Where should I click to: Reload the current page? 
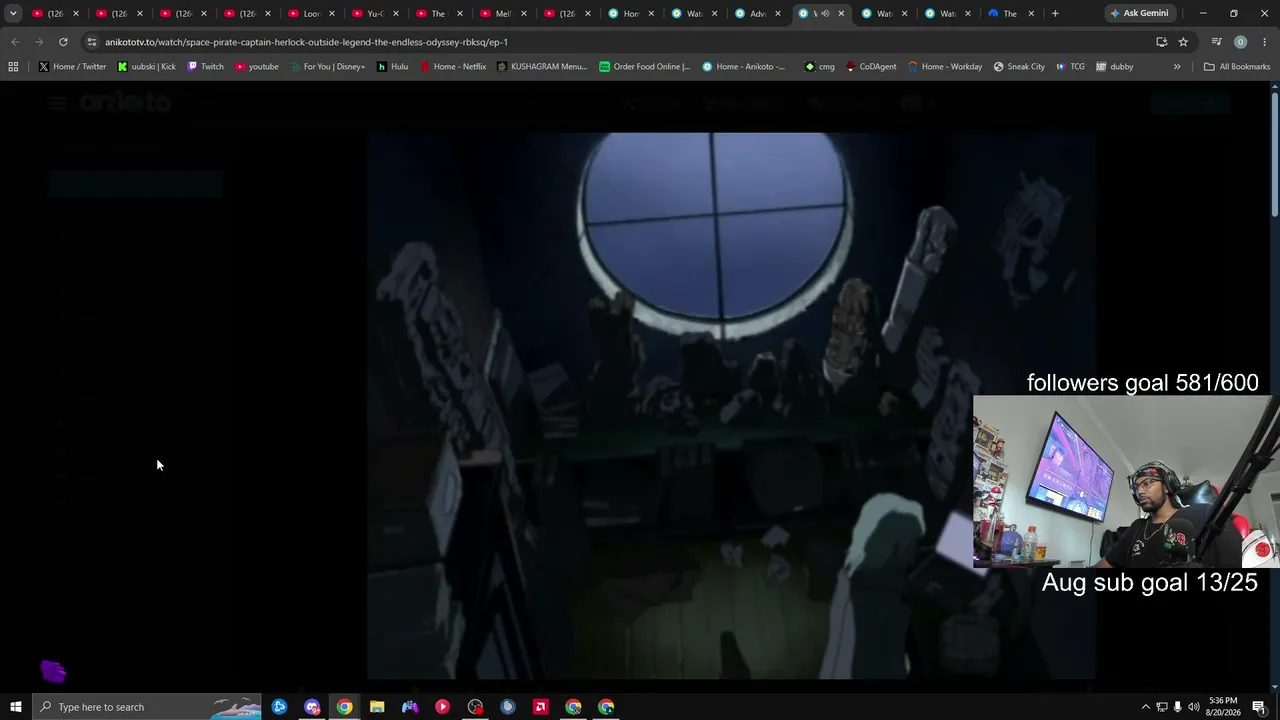63,42
